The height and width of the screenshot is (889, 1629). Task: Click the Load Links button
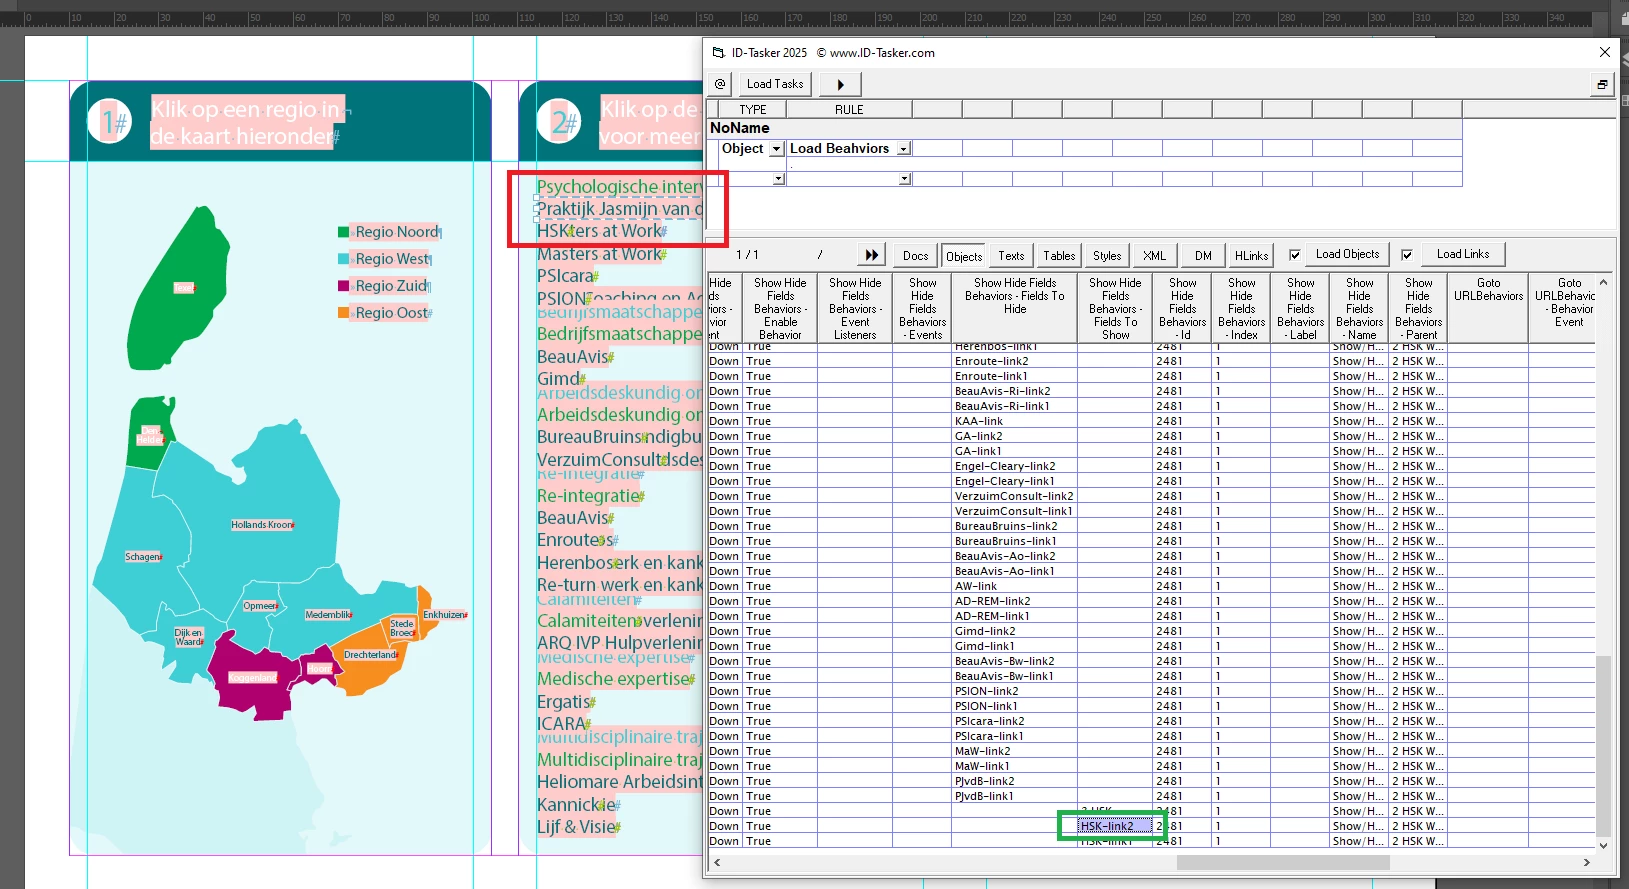click(1463, 254)
